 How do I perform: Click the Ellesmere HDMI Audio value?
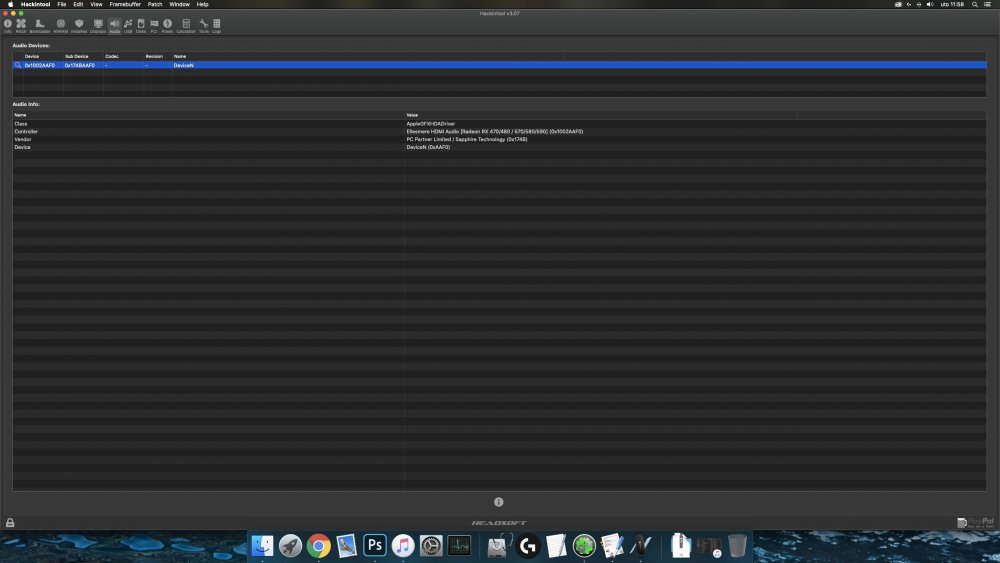[495, 131]
